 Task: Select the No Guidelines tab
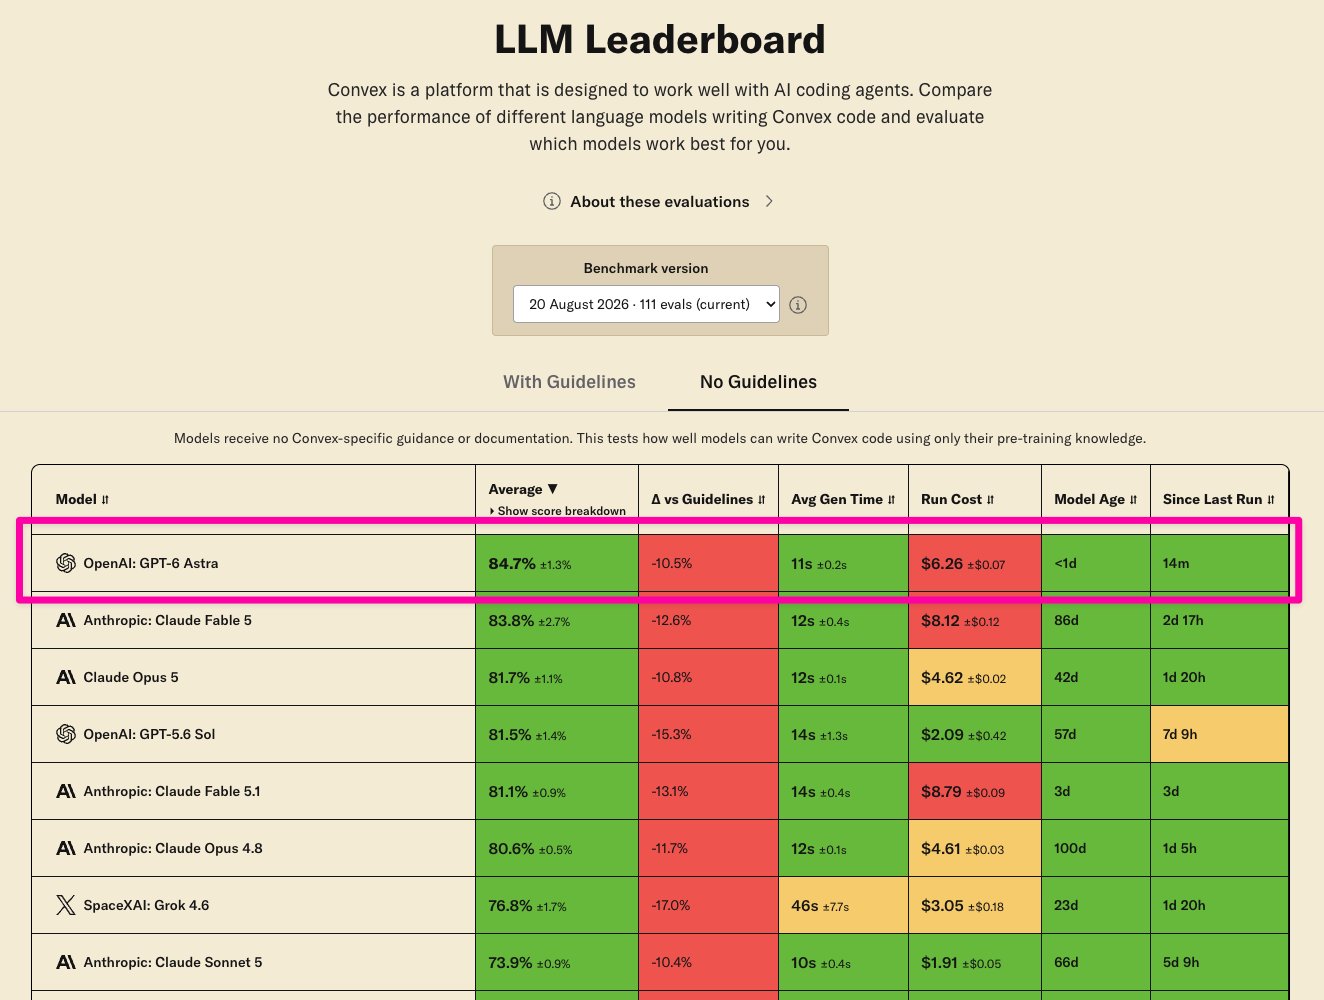point(758,382)
